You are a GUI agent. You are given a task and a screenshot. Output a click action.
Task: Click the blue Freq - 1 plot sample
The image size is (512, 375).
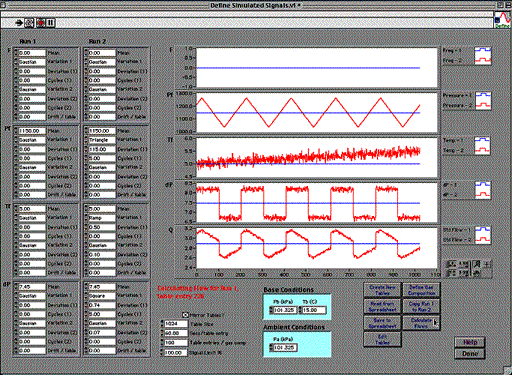[x=482, y=50]
